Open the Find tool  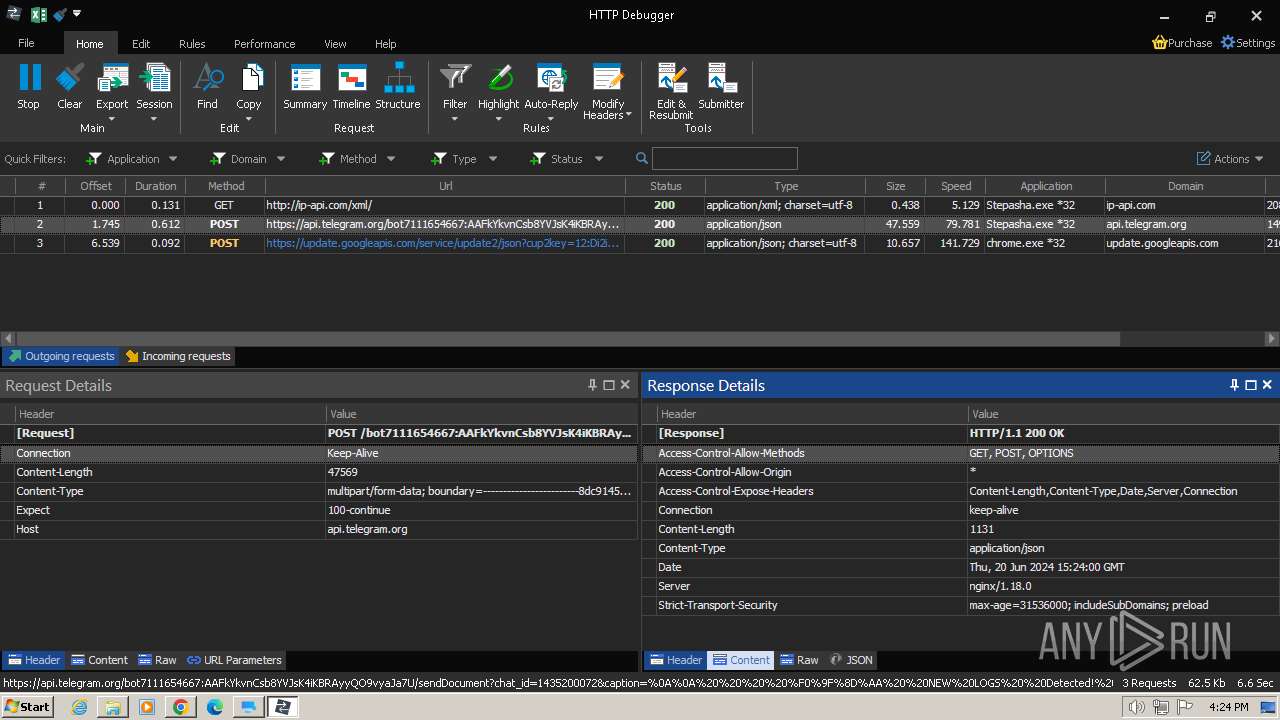pyautogui.click(x=207, y=78)
